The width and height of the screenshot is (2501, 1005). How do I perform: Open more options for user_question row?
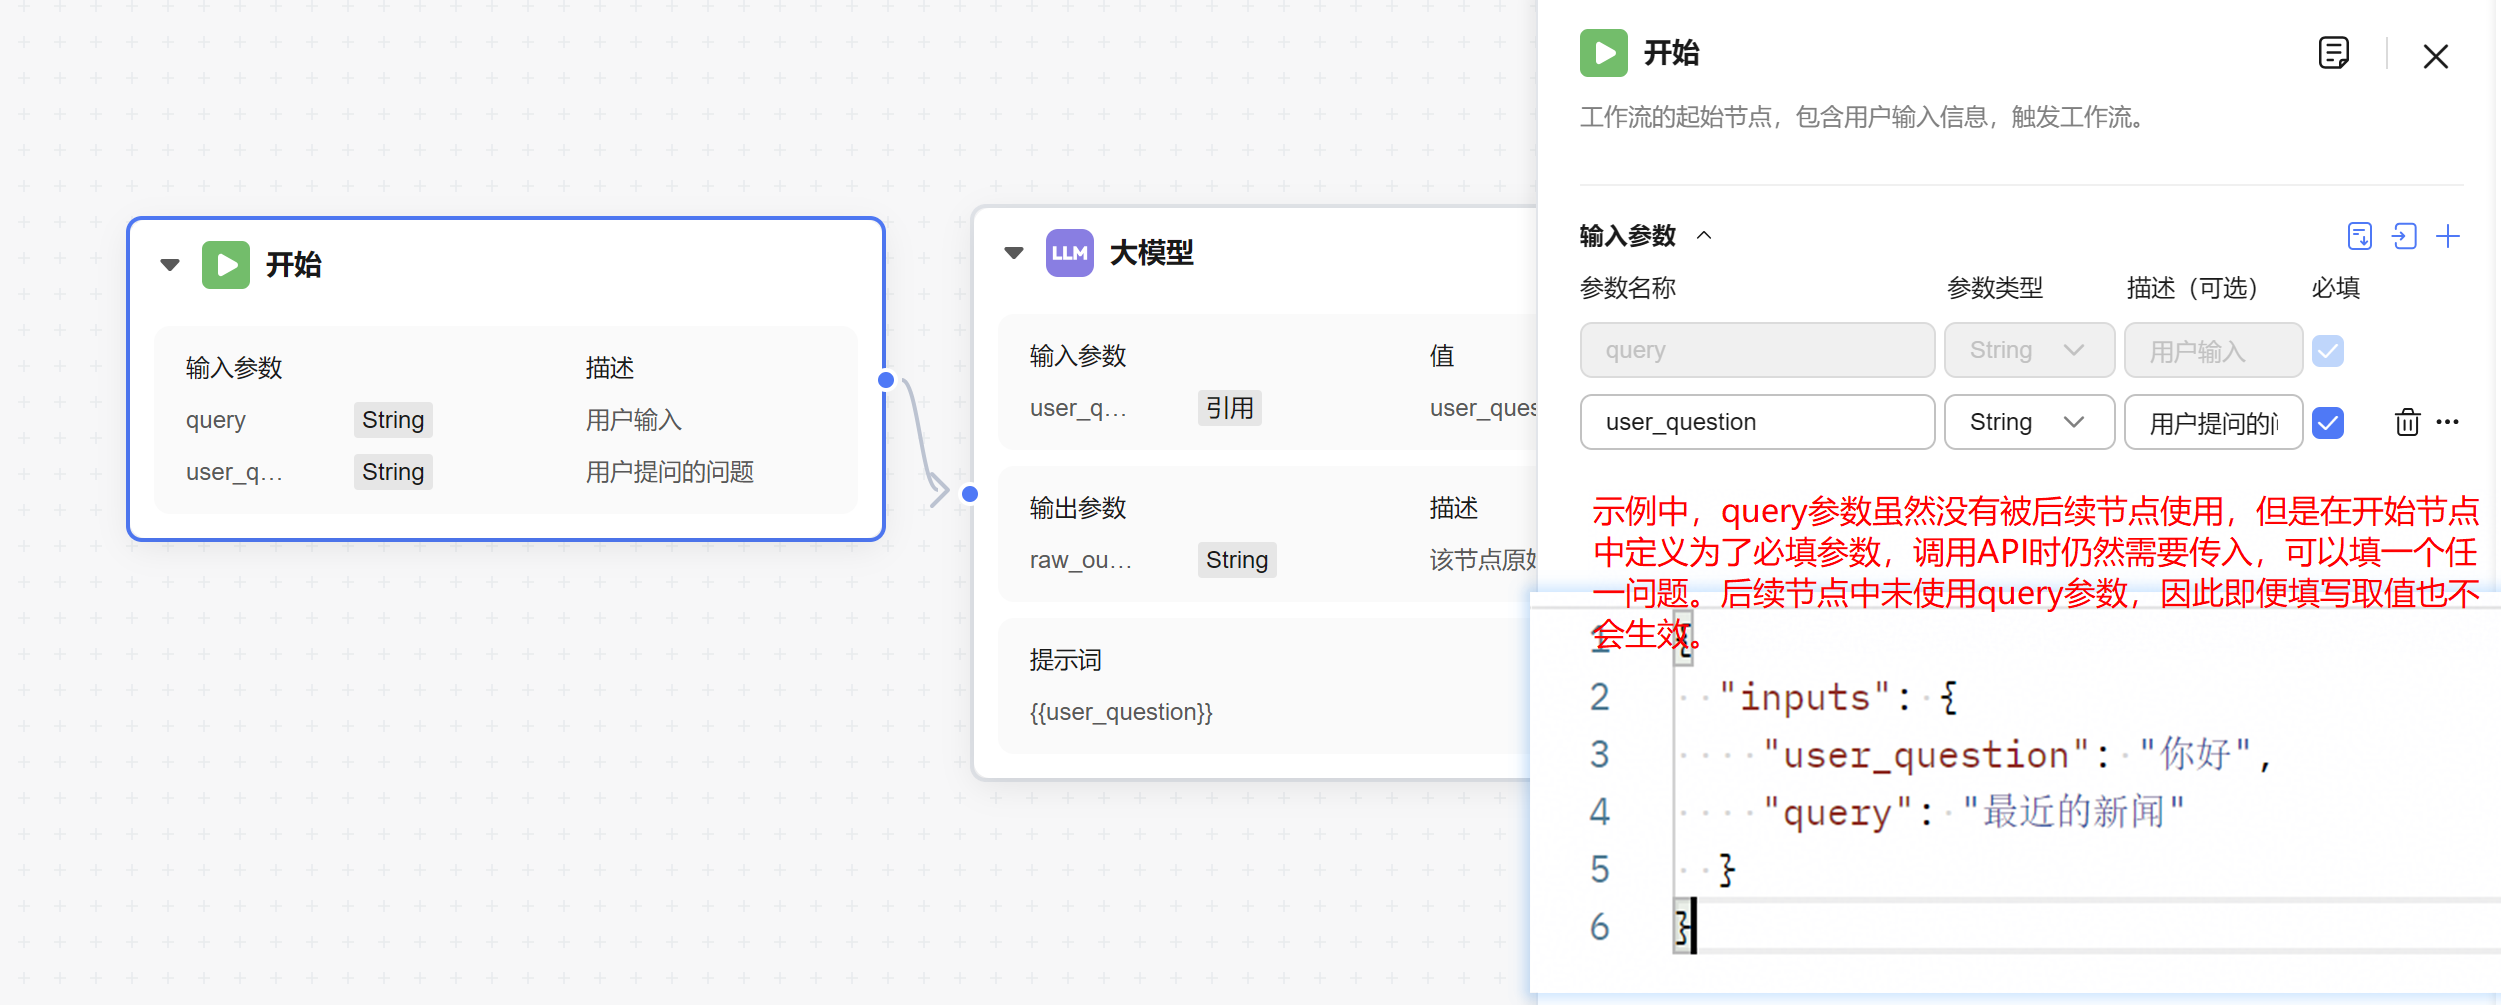2448,422
